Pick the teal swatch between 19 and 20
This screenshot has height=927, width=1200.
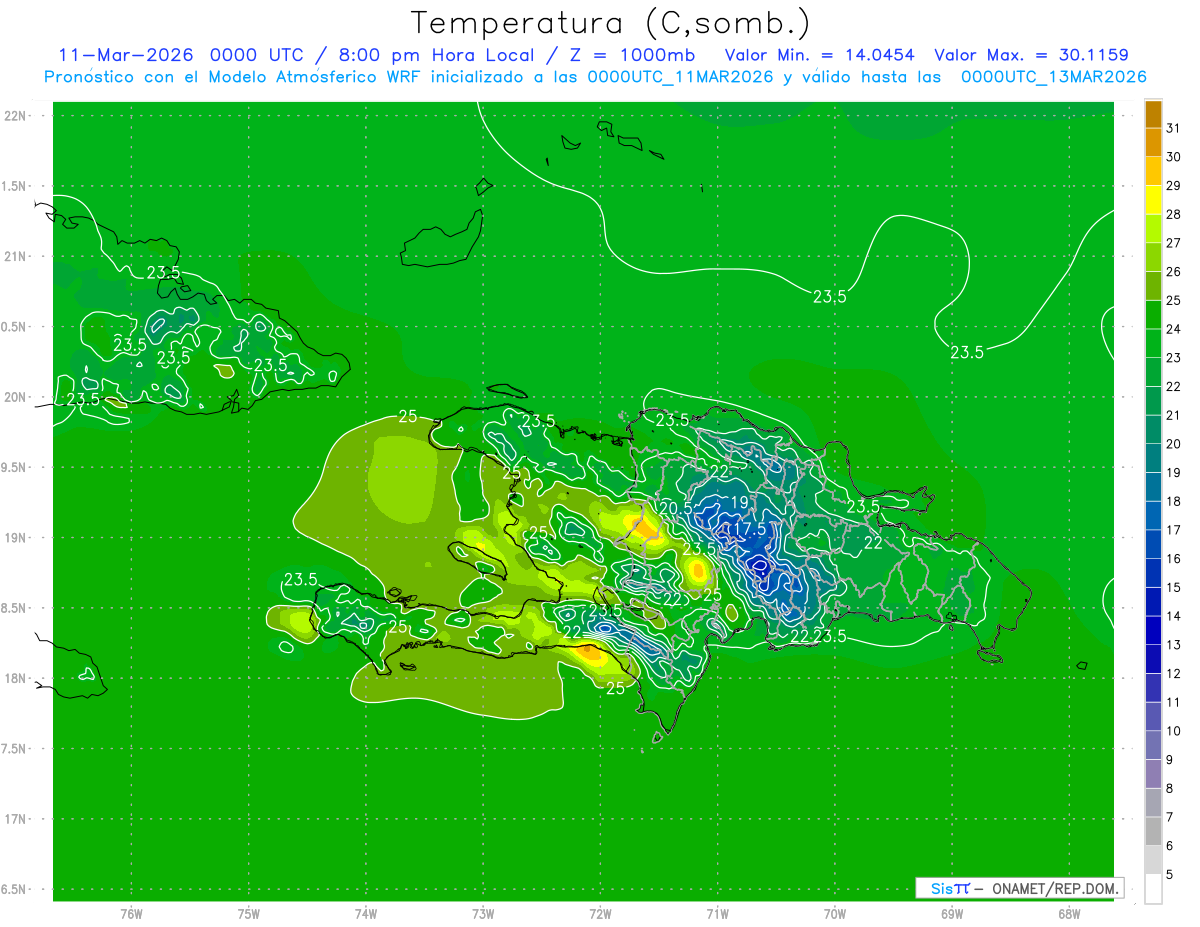tap(1153, 459)
